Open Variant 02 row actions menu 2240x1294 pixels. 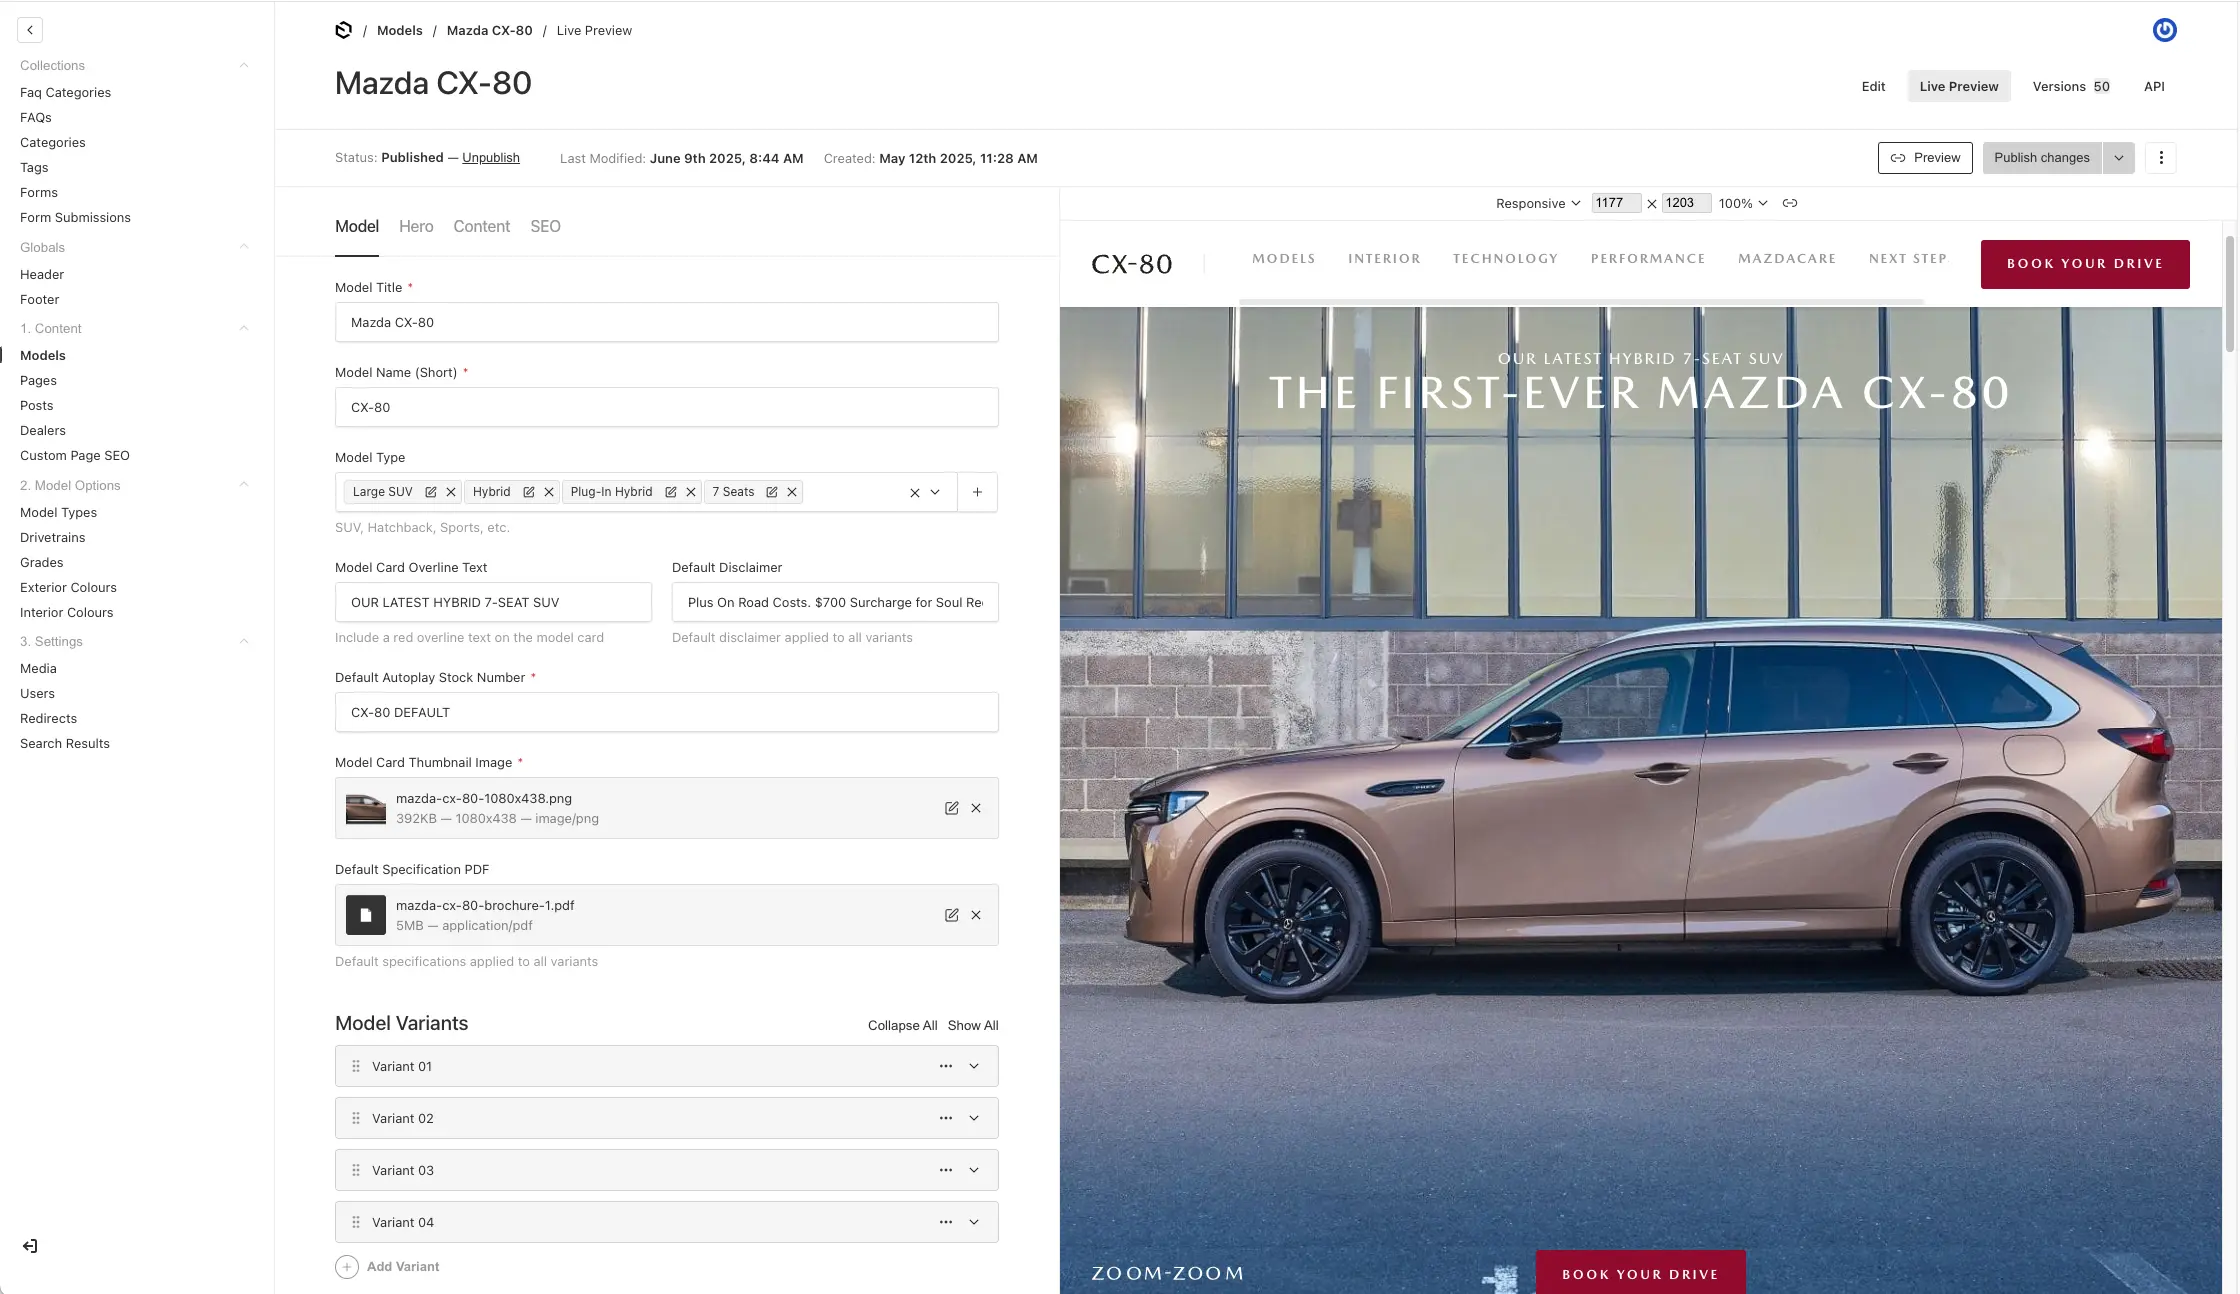[946, 1118]
